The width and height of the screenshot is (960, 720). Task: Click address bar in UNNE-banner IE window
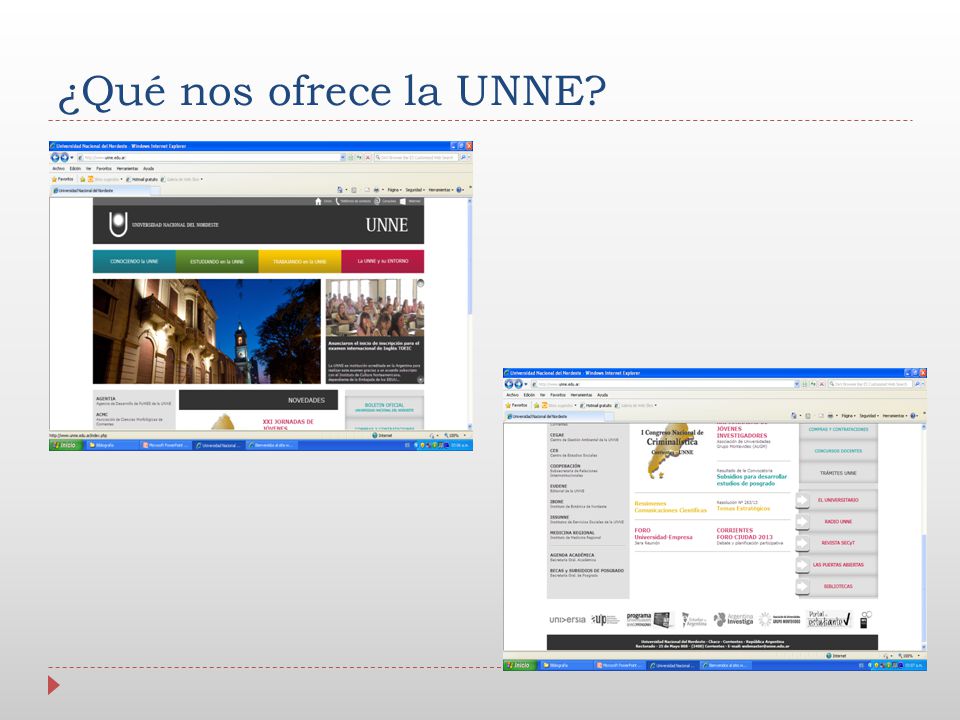click(211, 157)
